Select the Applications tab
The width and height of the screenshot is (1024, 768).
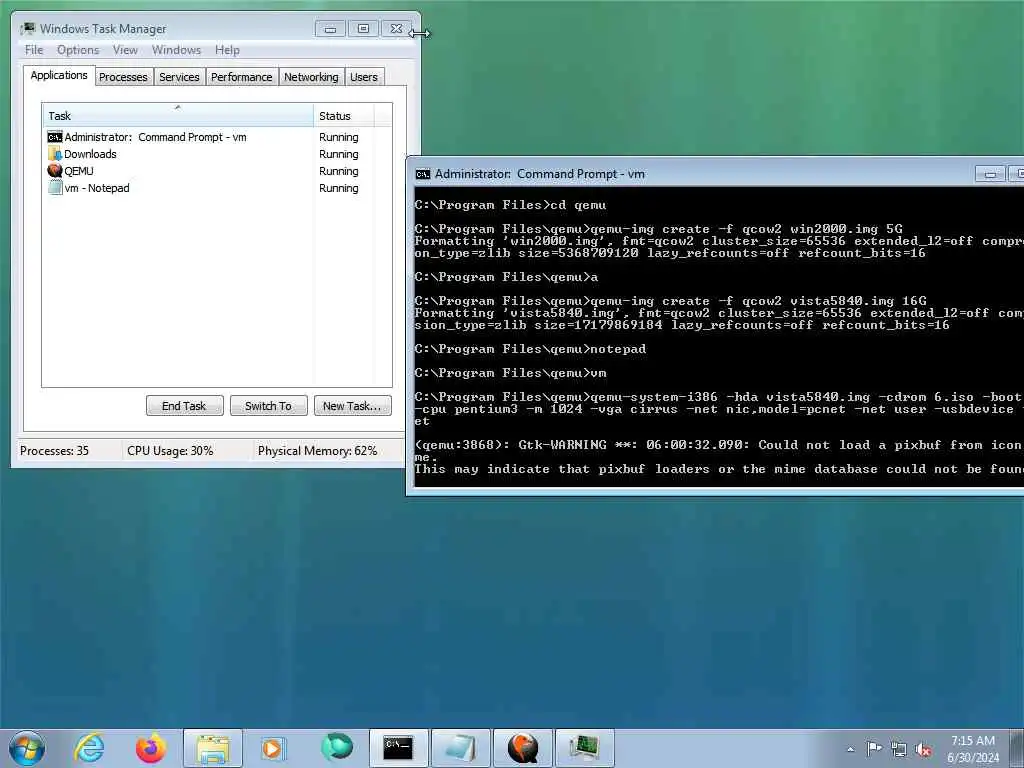coord(59,75)
